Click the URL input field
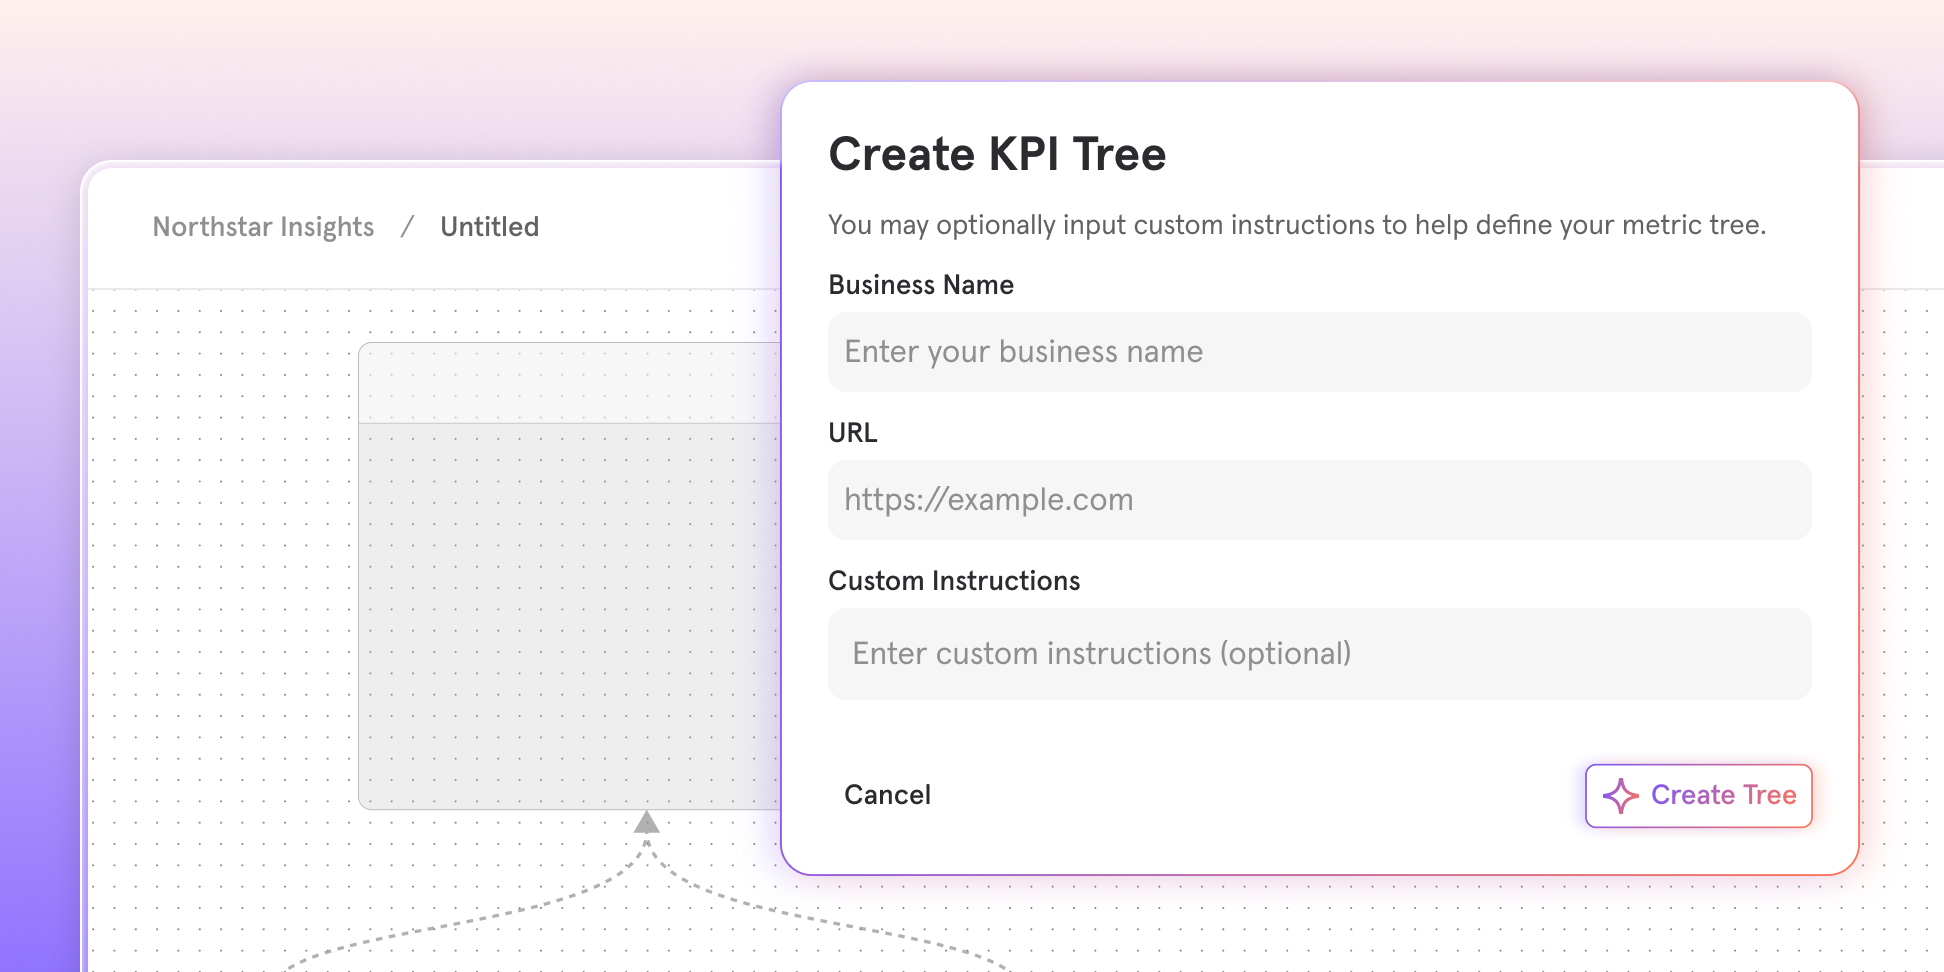1944x972 pixels. click(x=1320, y=500)
